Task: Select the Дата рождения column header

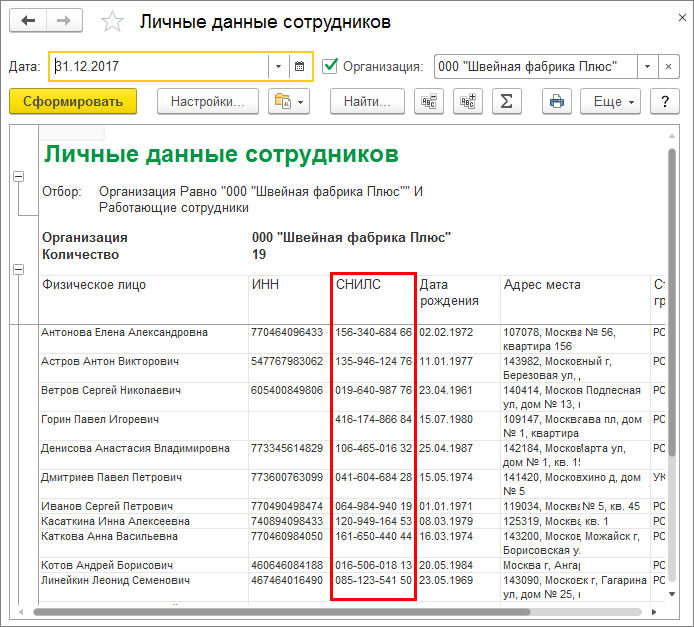Action: pos(458,300)
